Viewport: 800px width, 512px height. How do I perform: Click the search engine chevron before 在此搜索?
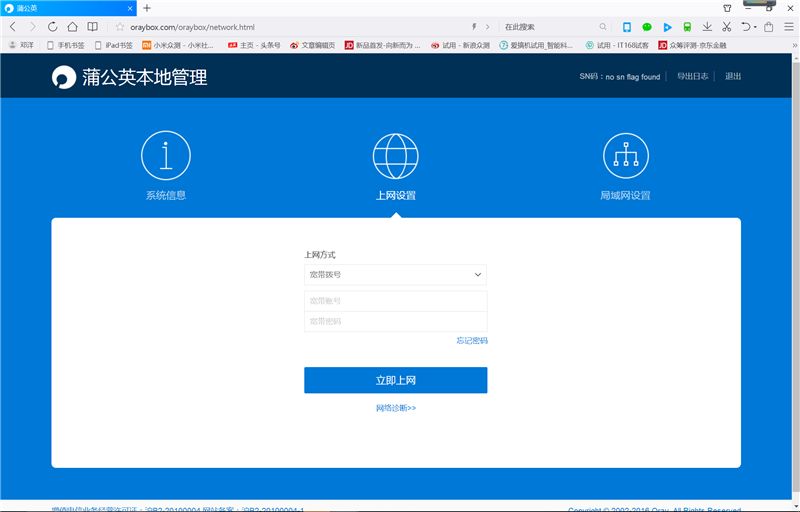pyautogui.click(x=487, y=27)
